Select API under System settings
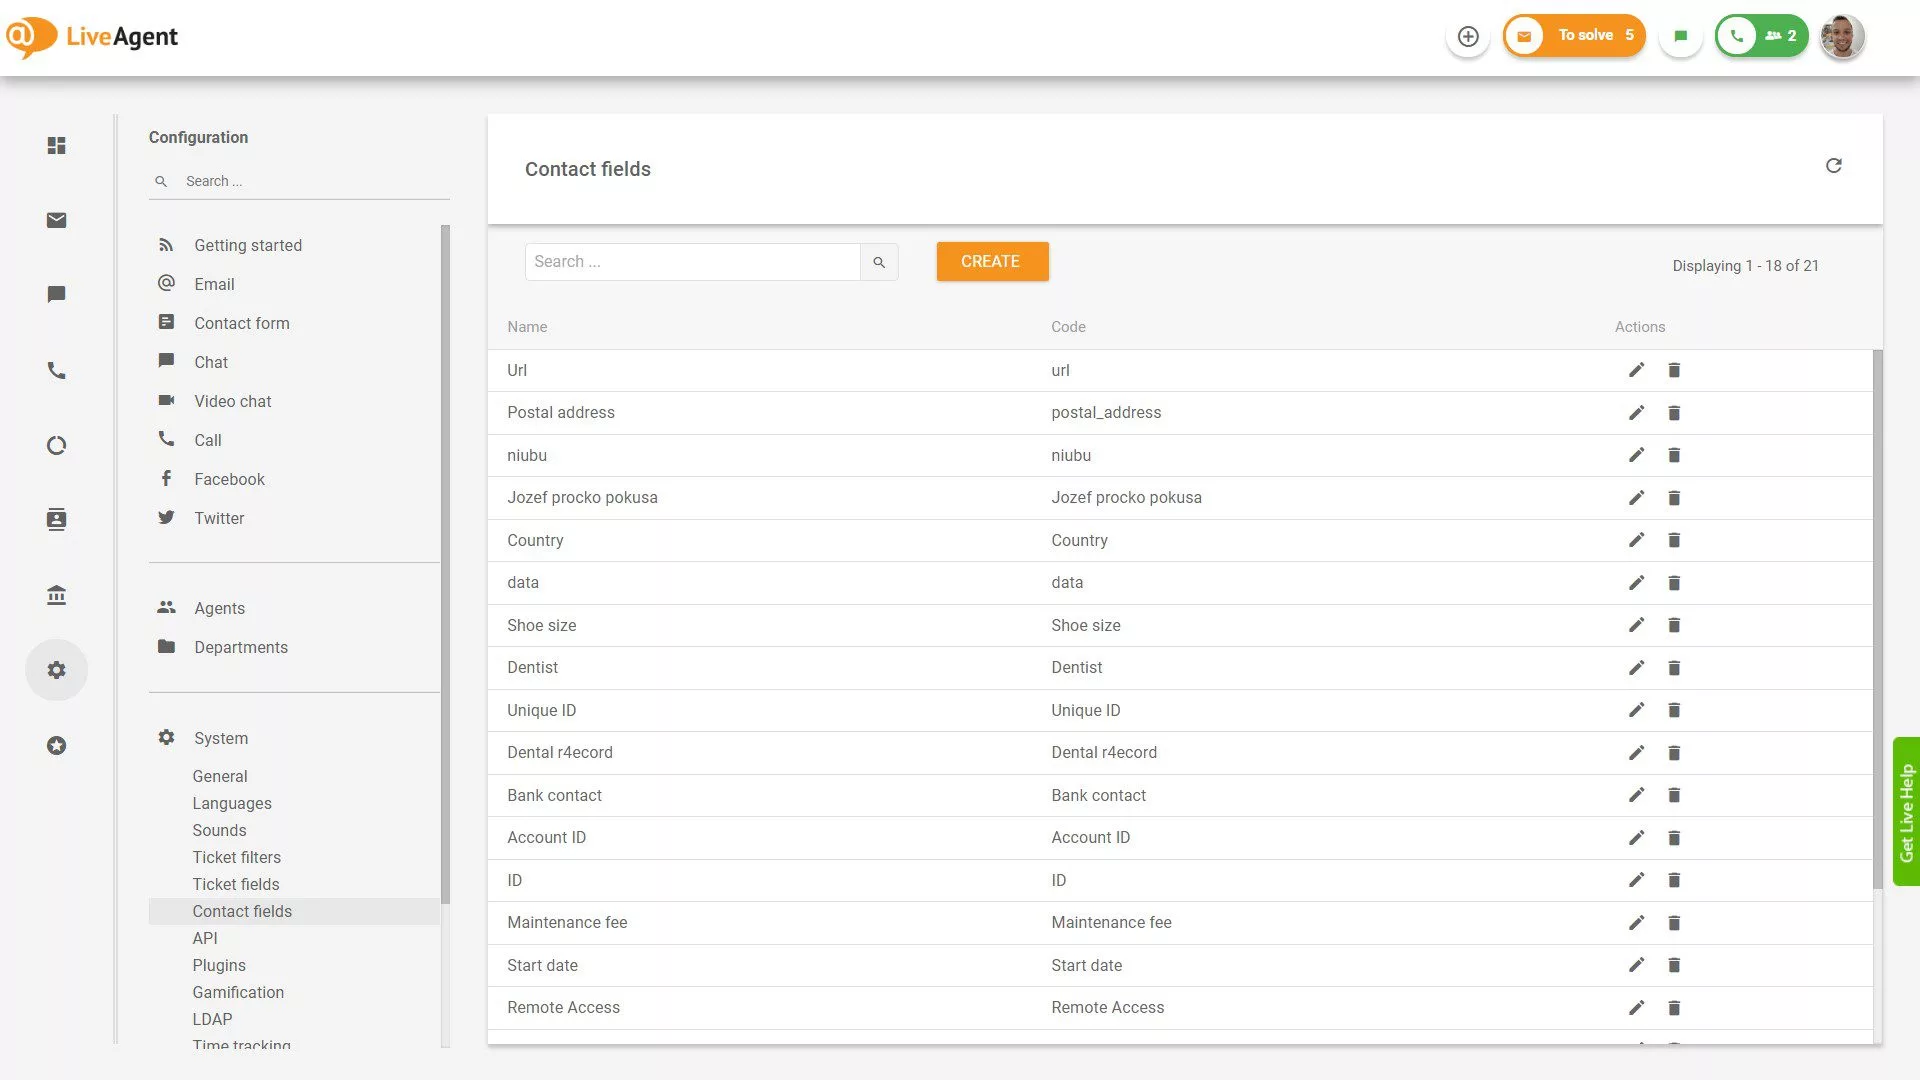Image resolution: width=1920 pixels, height=1080 pixels. click(x=205, y=938)
